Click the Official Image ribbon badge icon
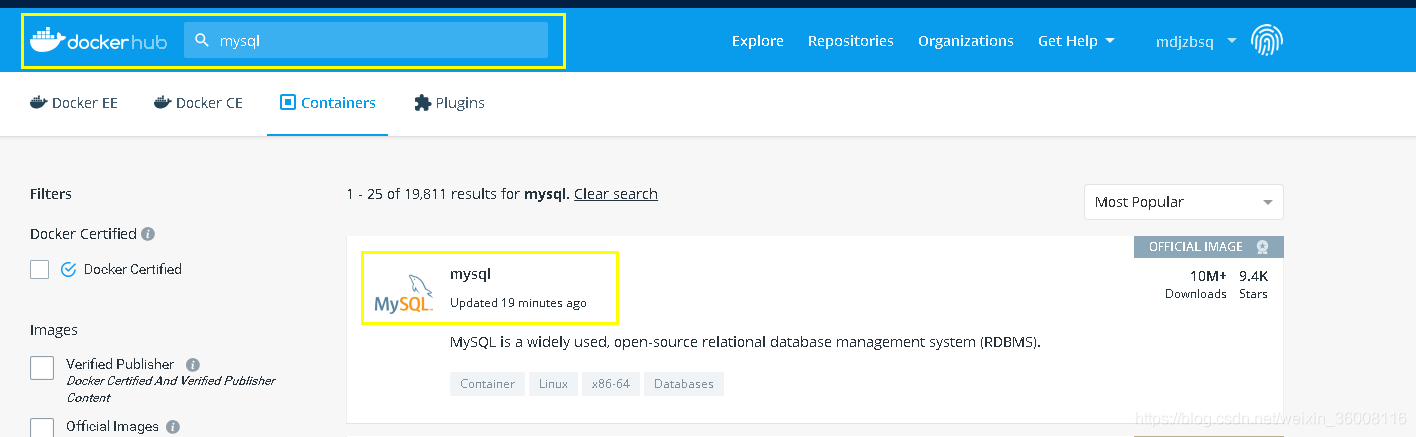Viewport: 1416px width, 437px height. [1263, 247]
